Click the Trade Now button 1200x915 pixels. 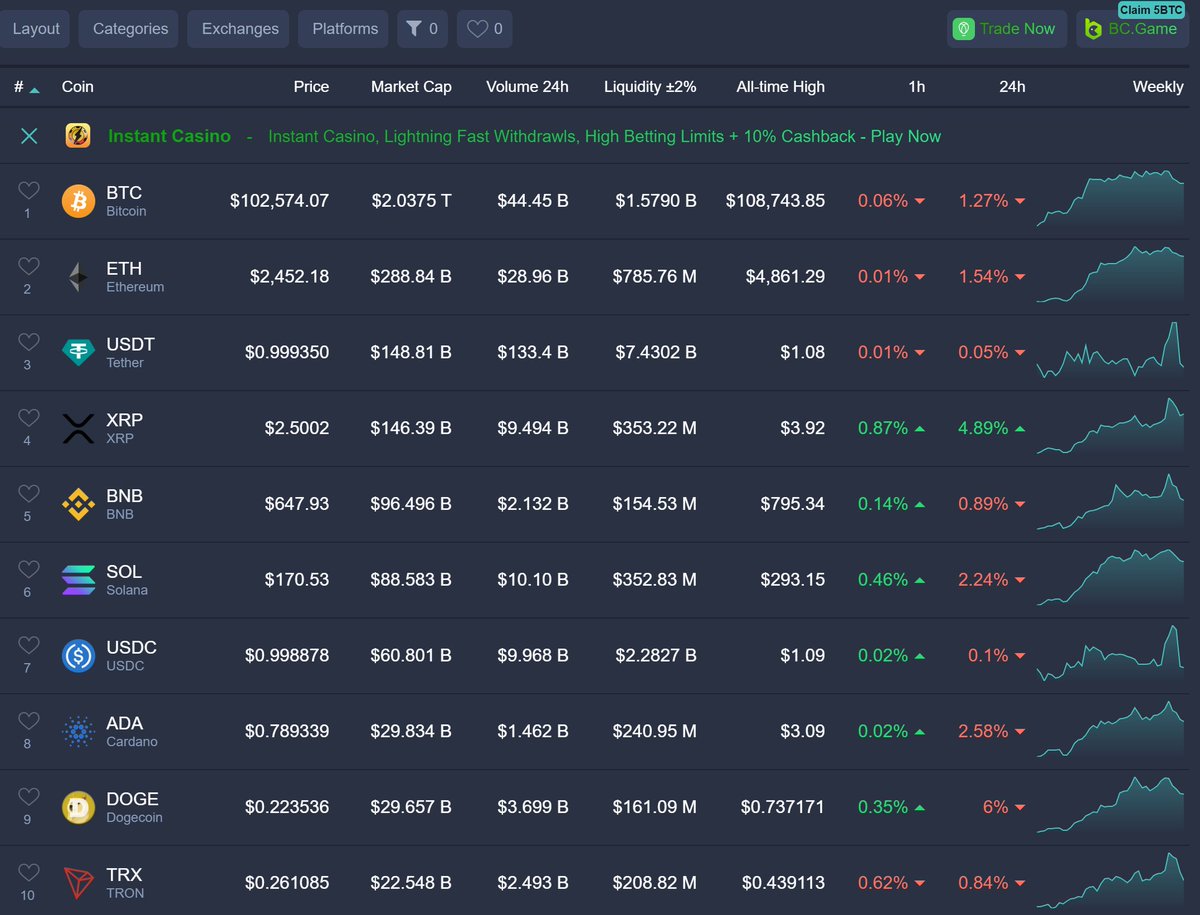1007,29
